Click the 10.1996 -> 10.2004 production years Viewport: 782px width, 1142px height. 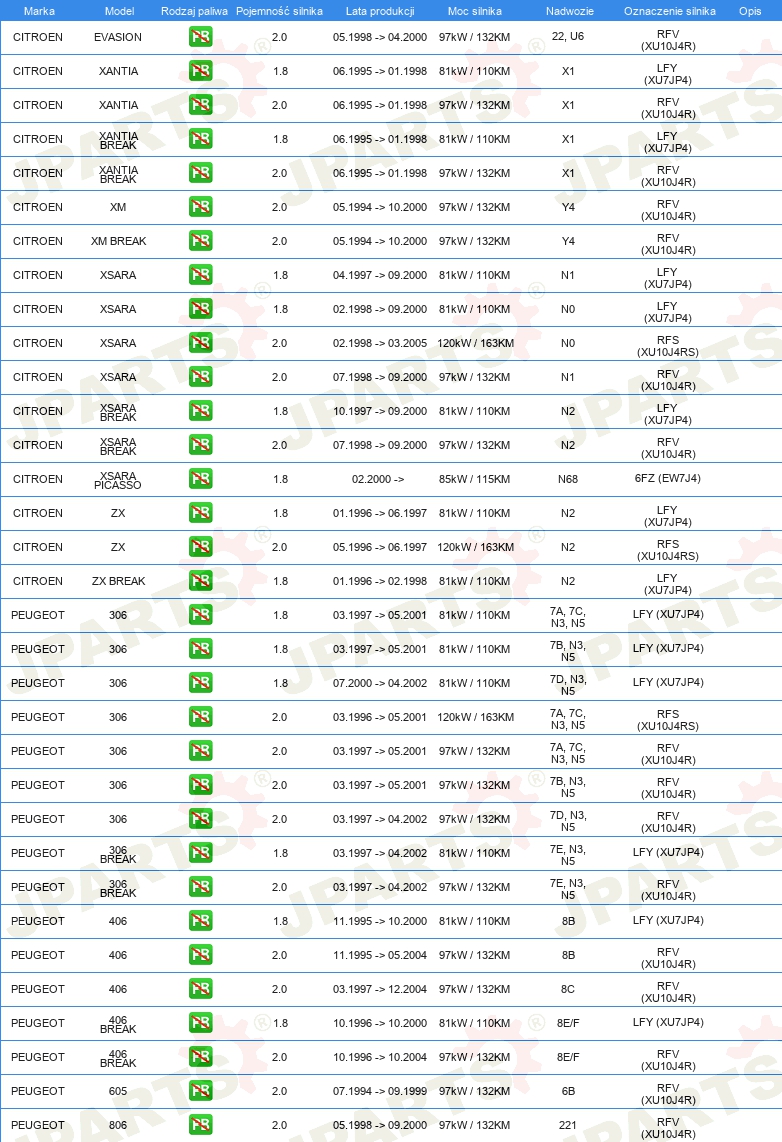[380, 1057]
